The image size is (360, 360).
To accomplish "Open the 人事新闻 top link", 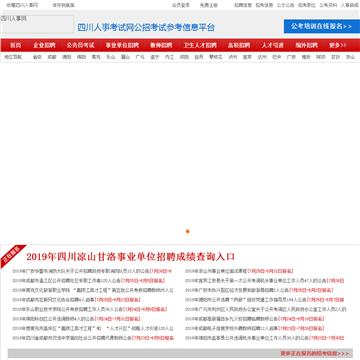I will (350, 5).
